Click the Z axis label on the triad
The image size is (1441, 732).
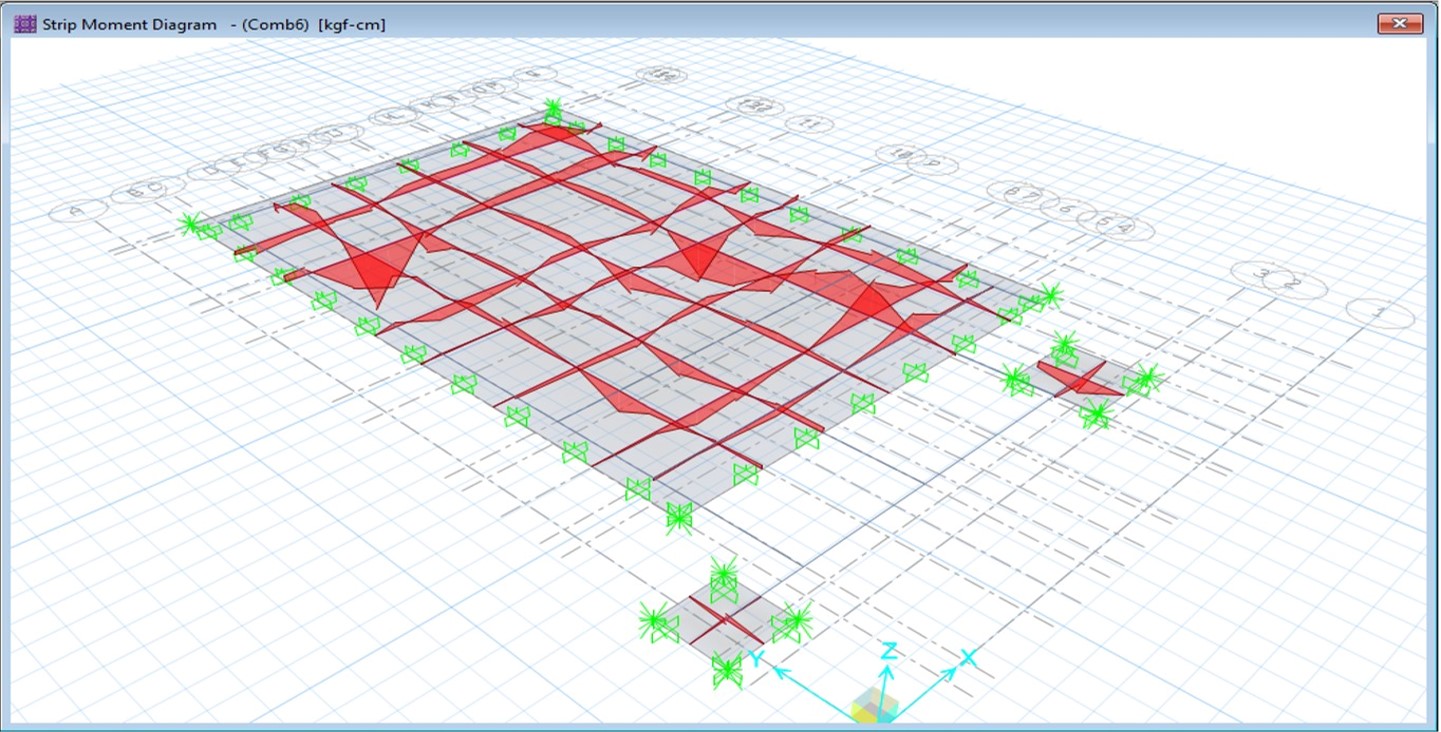click(x=887, y=653)
